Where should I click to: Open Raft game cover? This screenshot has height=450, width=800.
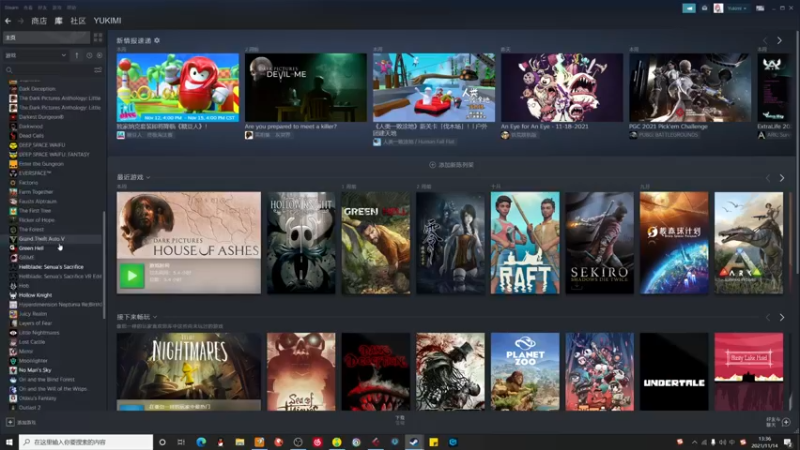(x=525, y=243)
